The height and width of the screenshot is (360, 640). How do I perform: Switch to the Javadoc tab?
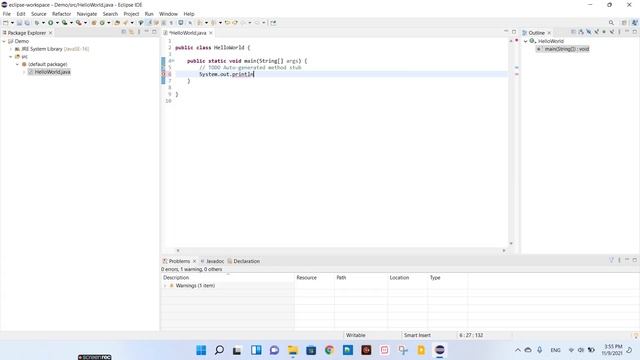tap(212, 261)
